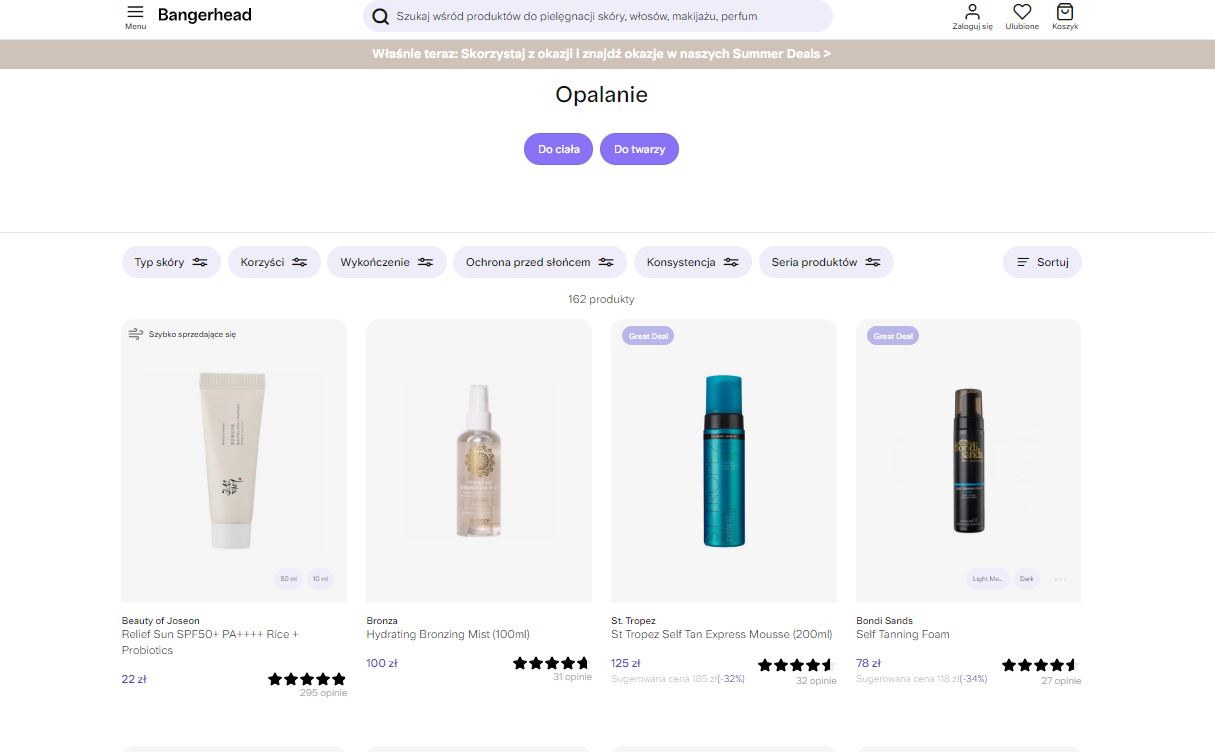Viewport: 1215px width, 752px height.
Task: Click the Sugerowana cena 118 zł text
Action: (908, 679)
